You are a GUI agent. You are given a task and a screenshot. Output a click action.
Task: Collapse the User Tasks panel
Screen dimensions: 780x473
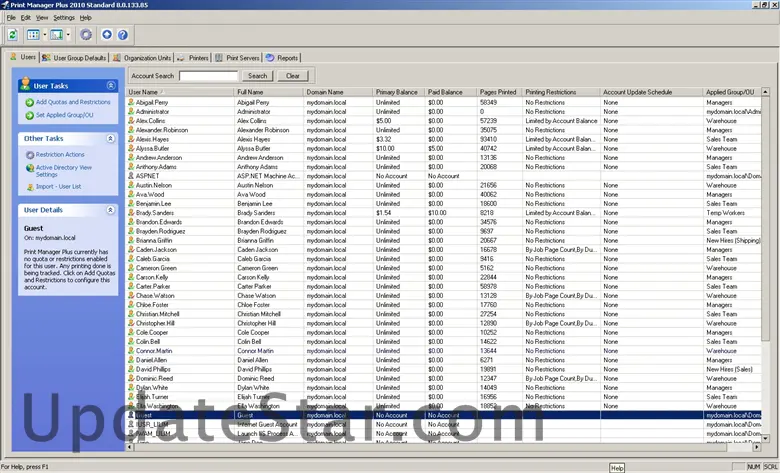click(x=109, y=86)
